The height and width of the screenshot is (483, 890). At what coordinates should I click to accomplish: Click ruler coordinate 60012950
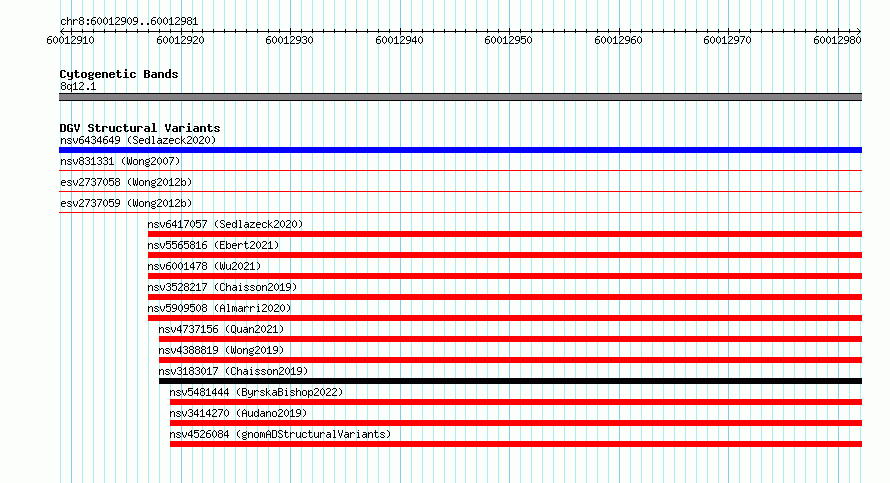(x=509, y=40)
